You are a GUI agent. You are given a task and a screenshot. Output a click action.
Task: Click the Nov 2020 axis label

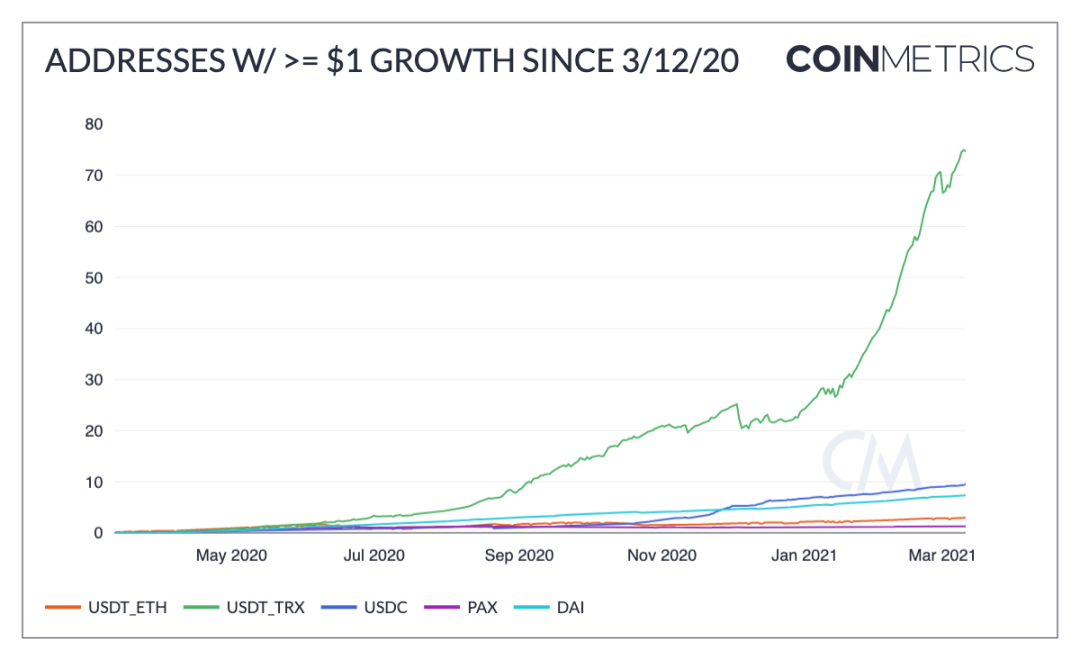click(662, 555)
